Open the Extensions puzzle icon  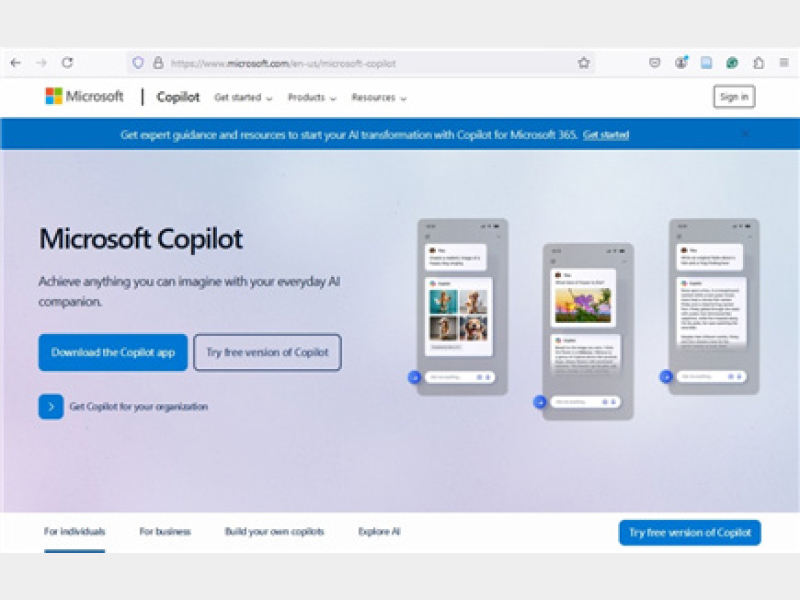coord(759,63)
